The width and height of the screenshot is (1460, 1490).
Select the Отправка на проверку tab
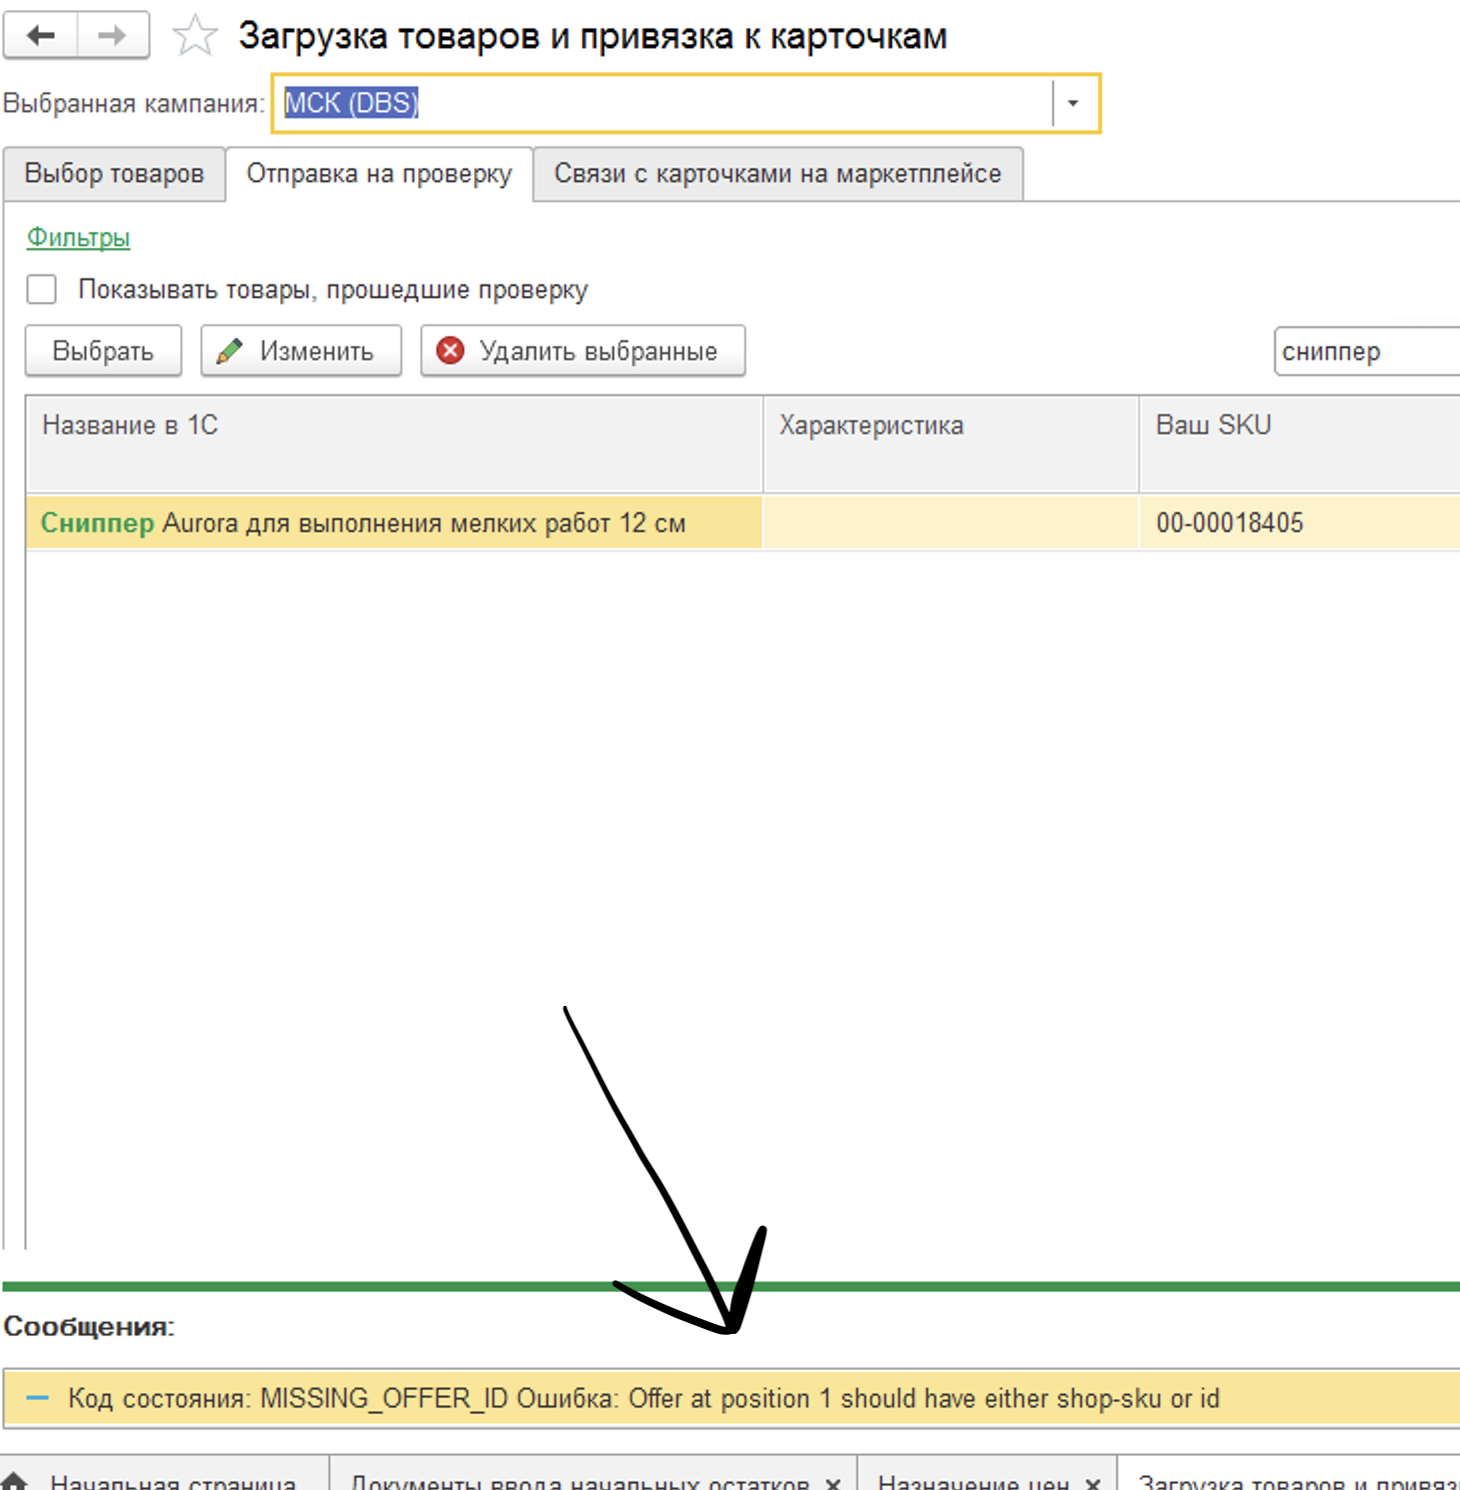pyautogui.click(x=379, y=174)
